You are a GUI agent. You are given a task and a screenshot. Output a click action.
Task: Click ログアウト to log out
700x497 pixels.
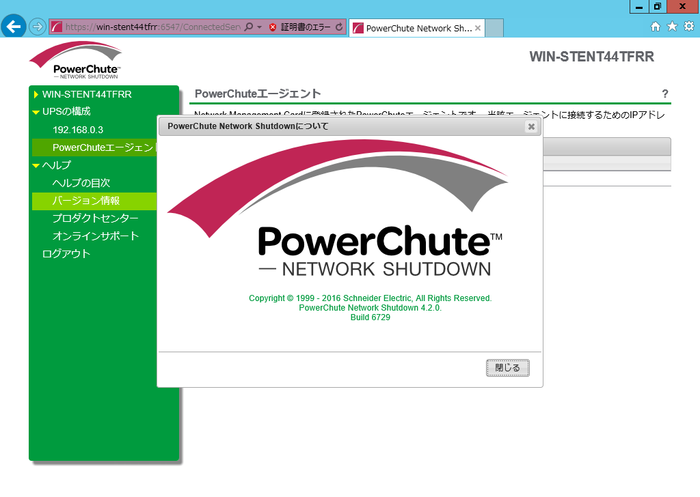(x=66, y=254)
